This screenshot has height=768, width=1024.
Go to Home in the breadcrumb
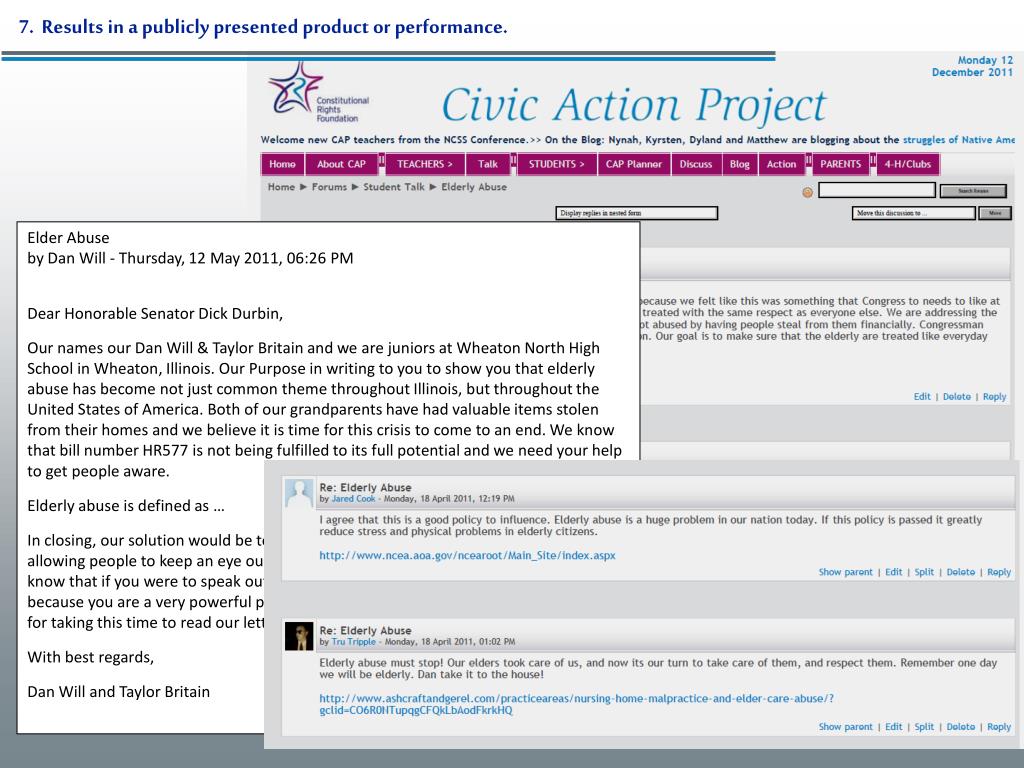[281, 187]
